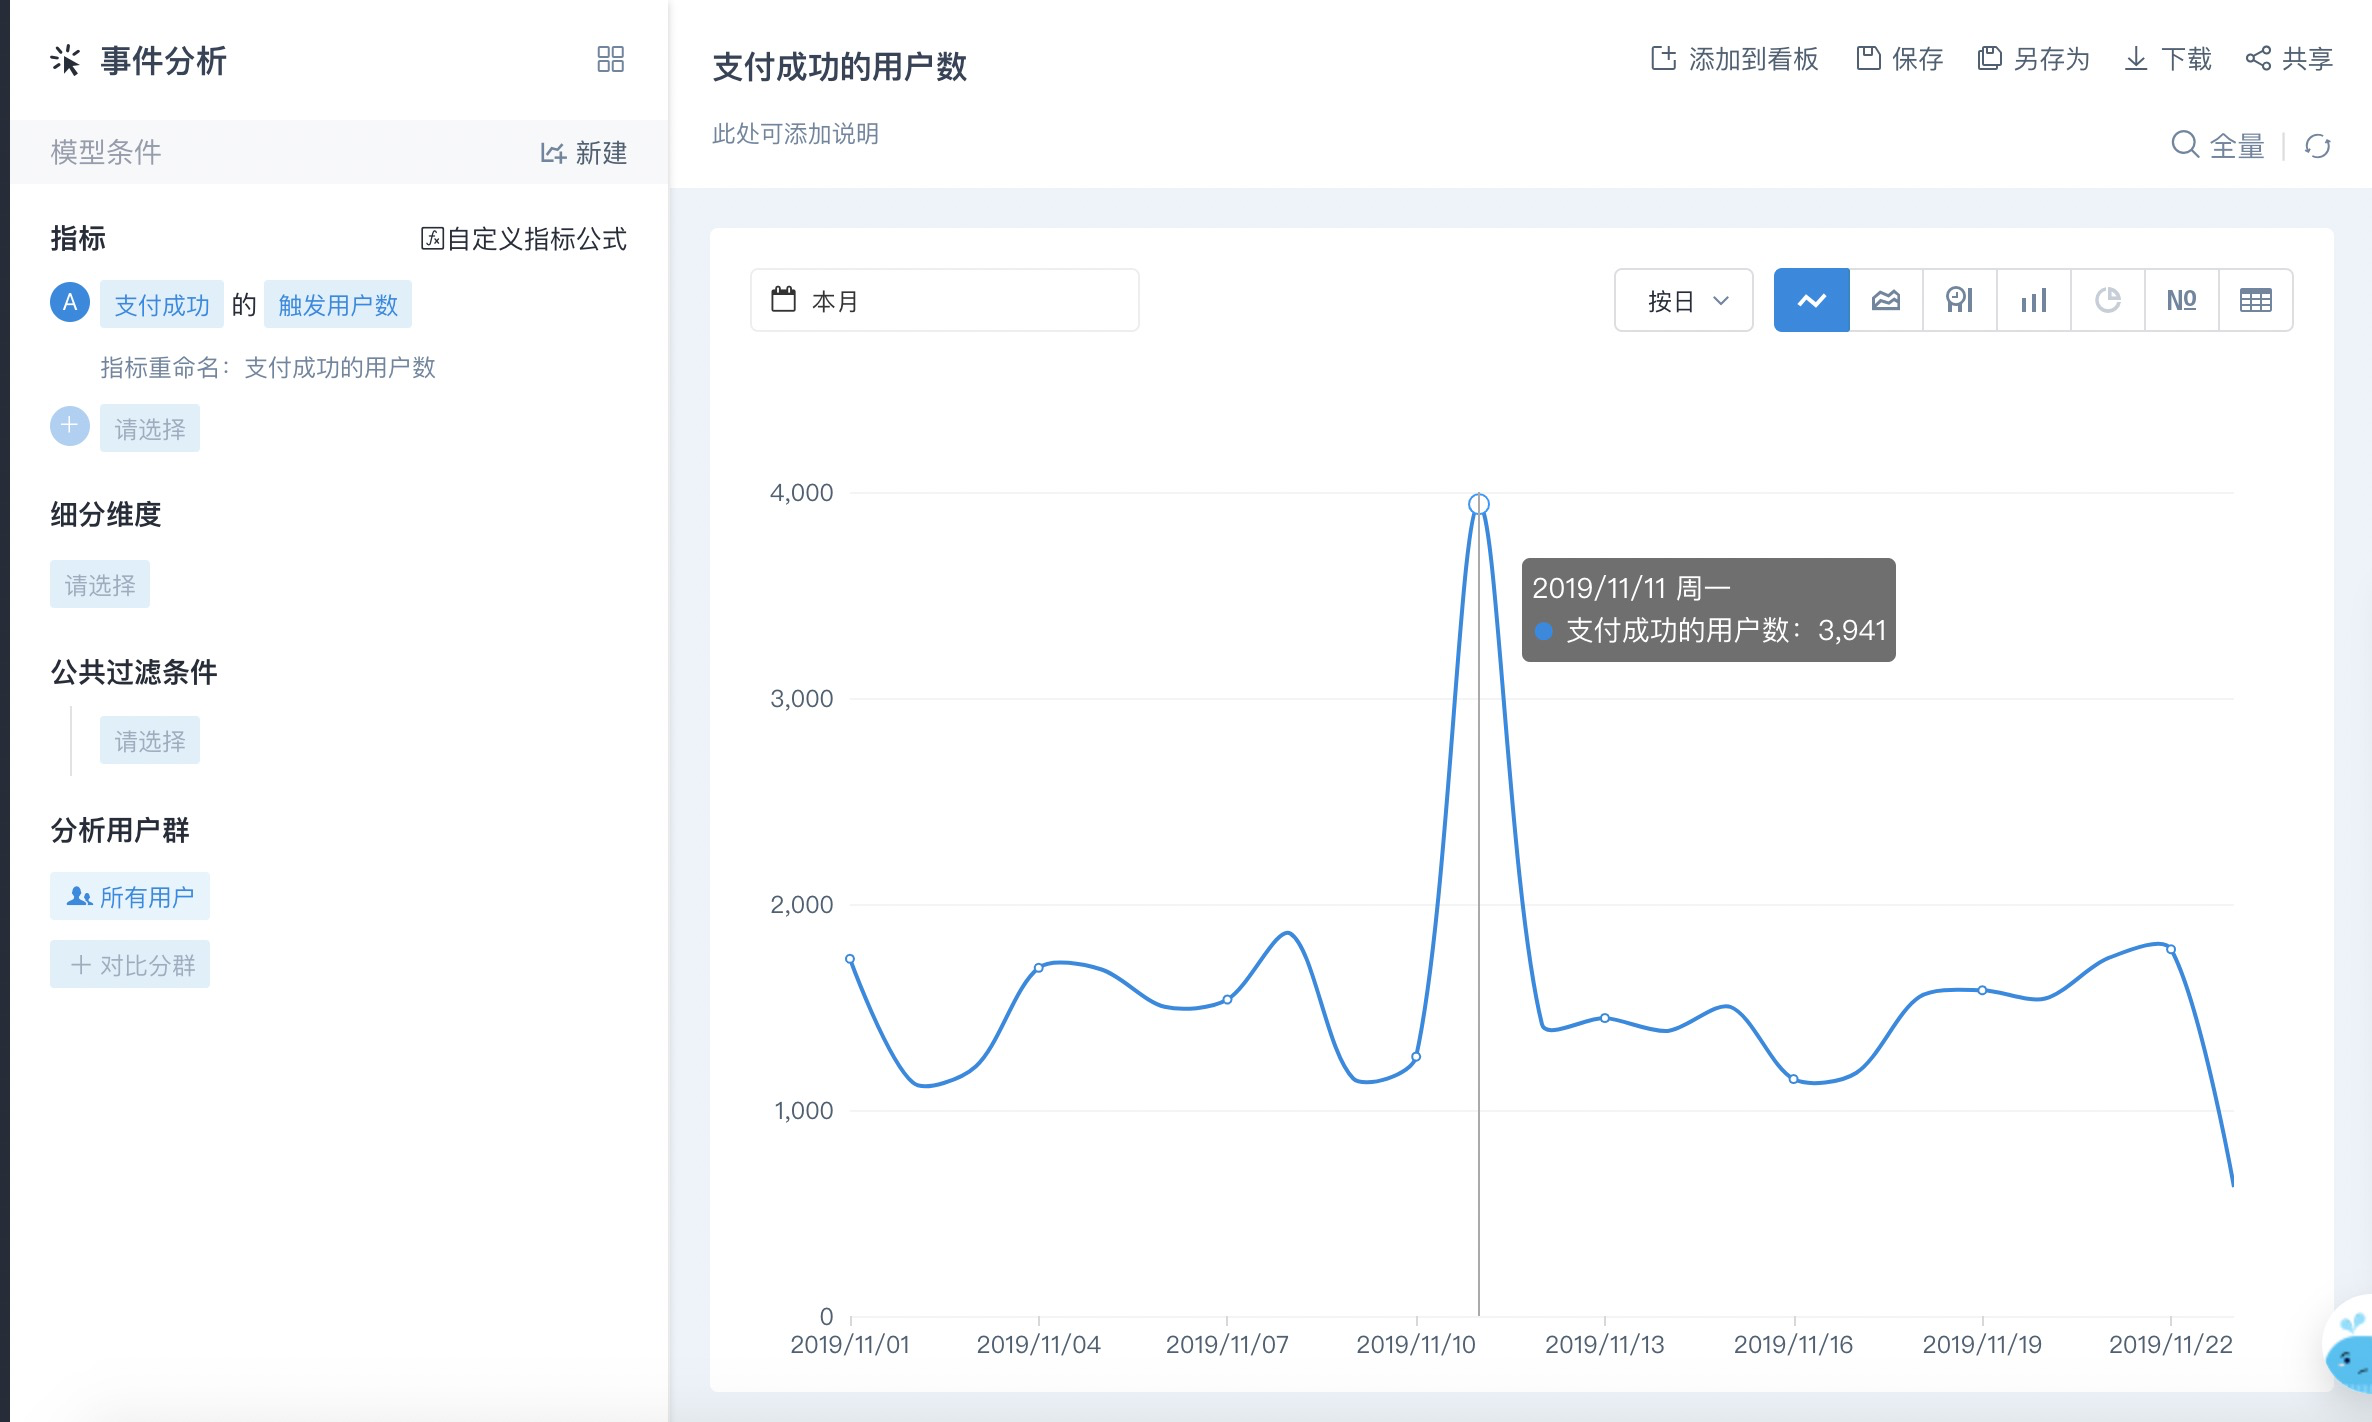This screenshot has width=2372, height=1422.
Task: Switch to the table view
Action: [x=2256, y=300]
